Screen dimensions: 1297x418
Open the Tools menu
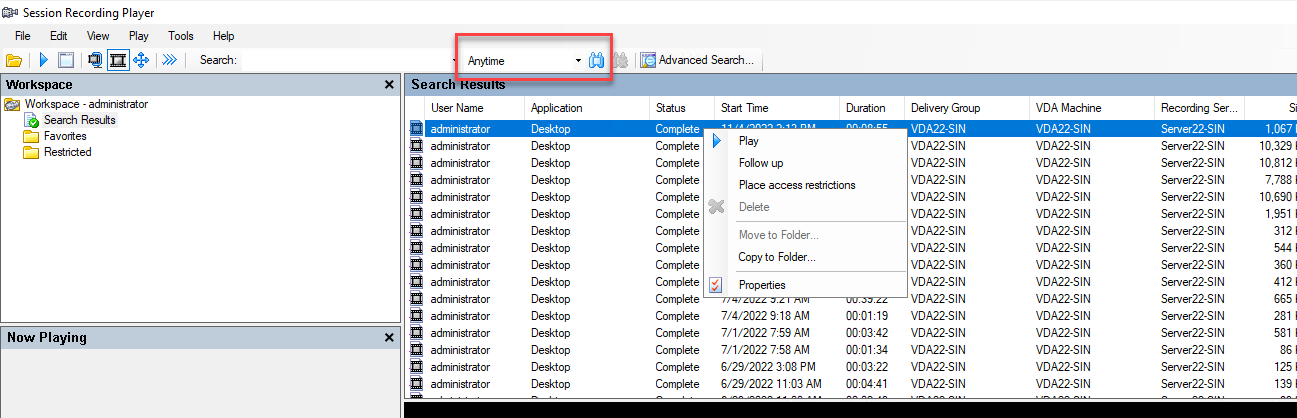pos(181,36)
